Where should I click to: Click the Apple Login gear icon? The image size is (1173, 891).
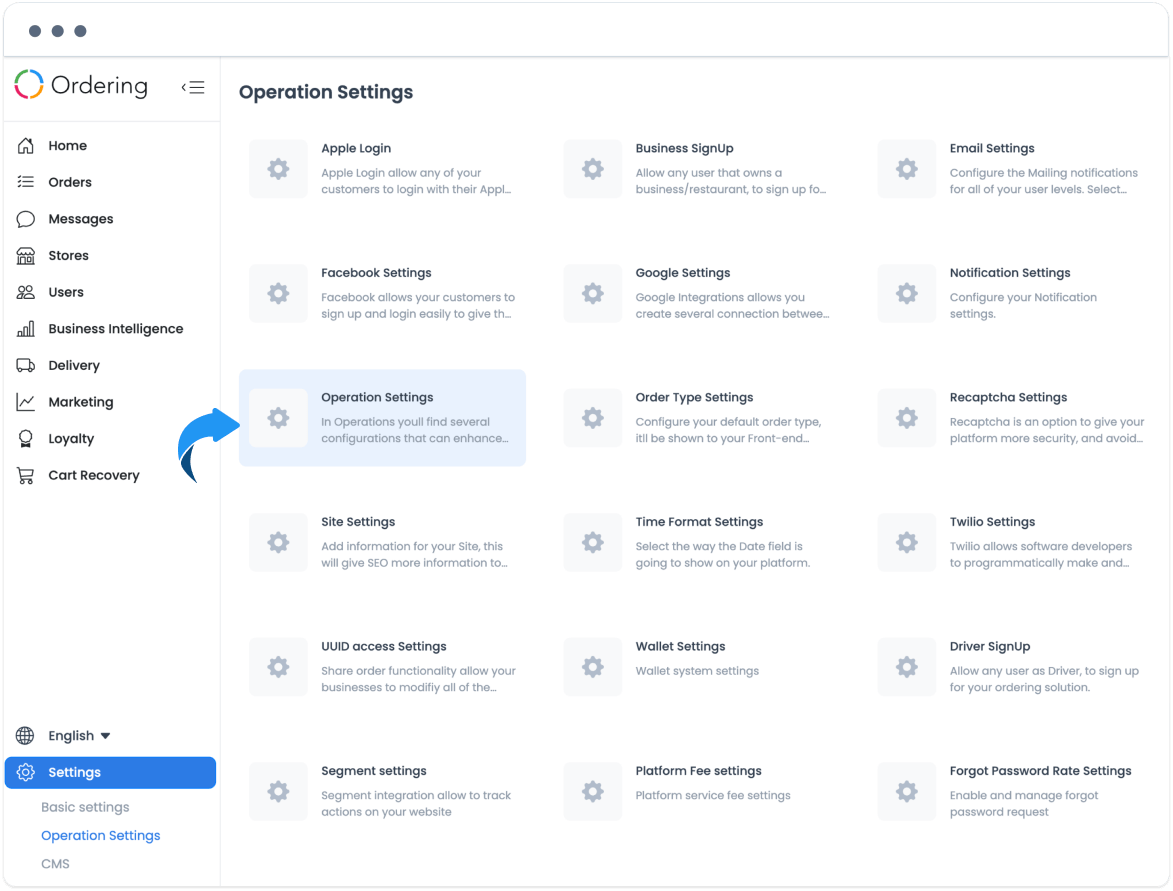278,168
